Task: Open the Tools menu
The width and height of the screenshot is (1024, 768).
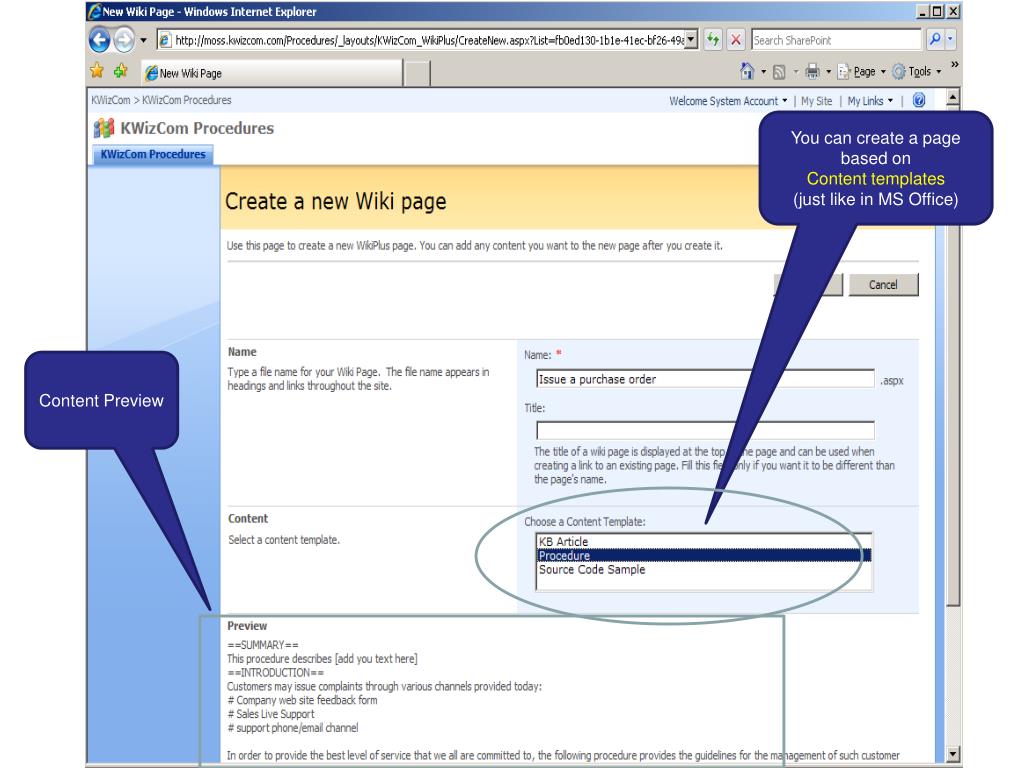Action: (917, 71)
